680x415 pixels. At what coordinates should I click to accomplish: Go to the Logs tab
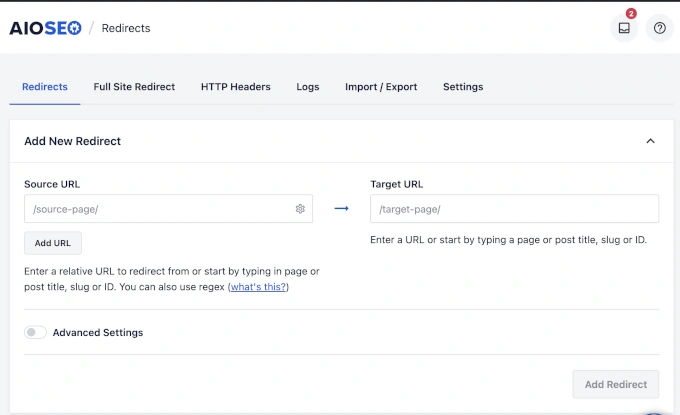tap(308, 87)
